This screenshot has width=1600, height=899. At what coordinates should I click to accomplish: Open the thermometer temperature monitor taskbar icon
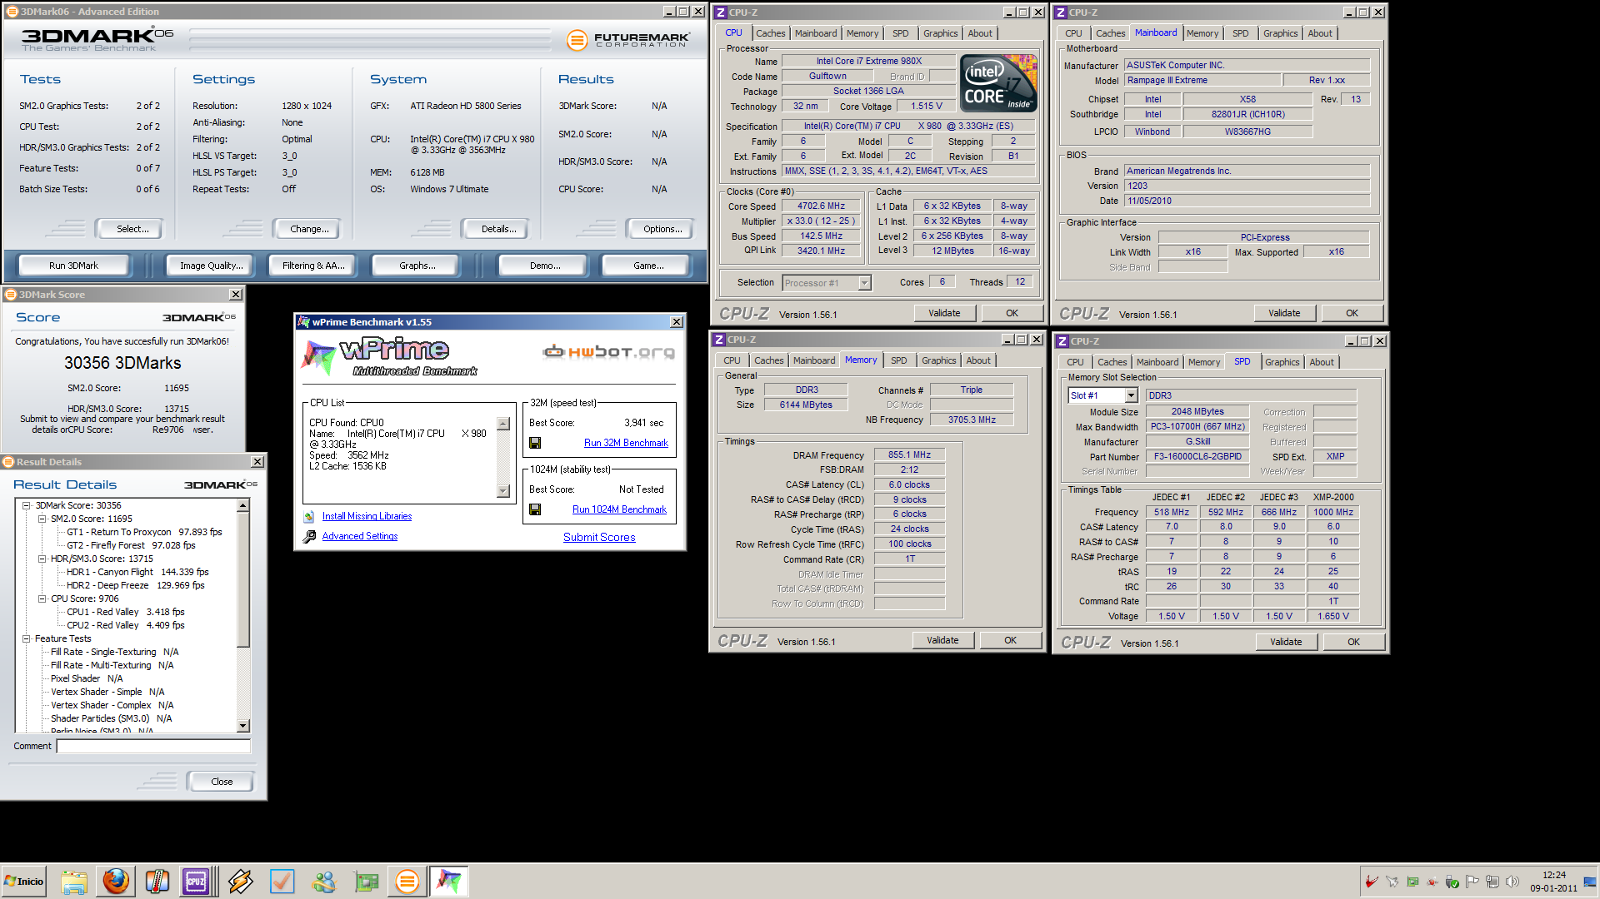point(157,881)
